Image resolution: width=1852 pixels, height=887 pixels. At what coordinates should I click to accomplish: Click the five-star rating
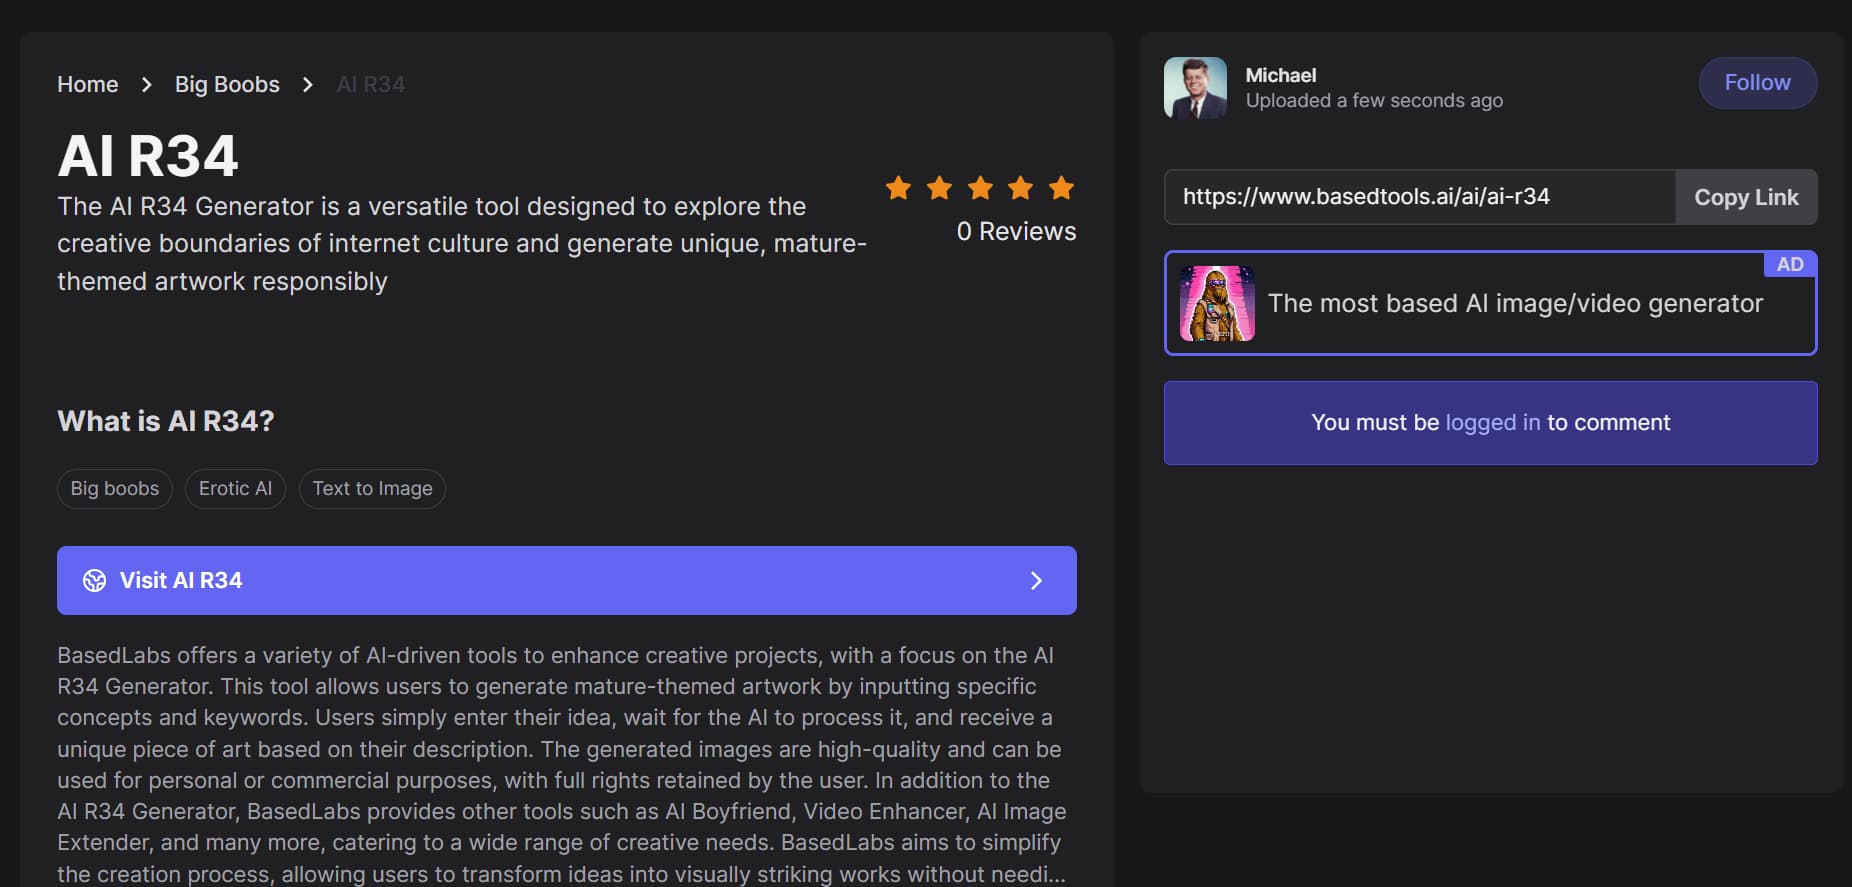980,188
